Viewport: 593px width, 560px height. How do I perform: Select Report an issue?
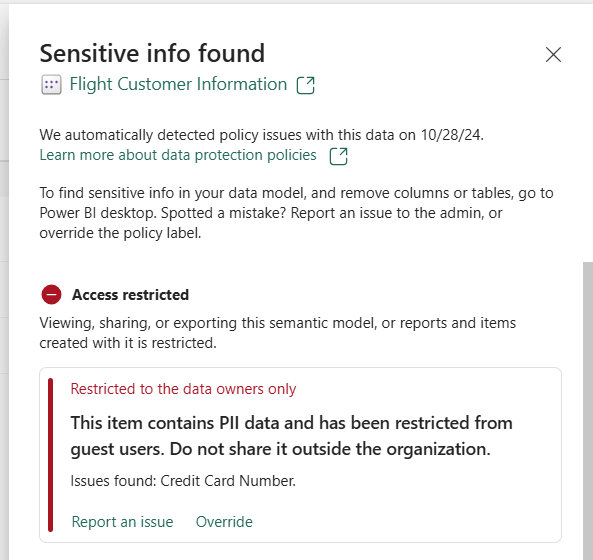click(x=123, y=522)
